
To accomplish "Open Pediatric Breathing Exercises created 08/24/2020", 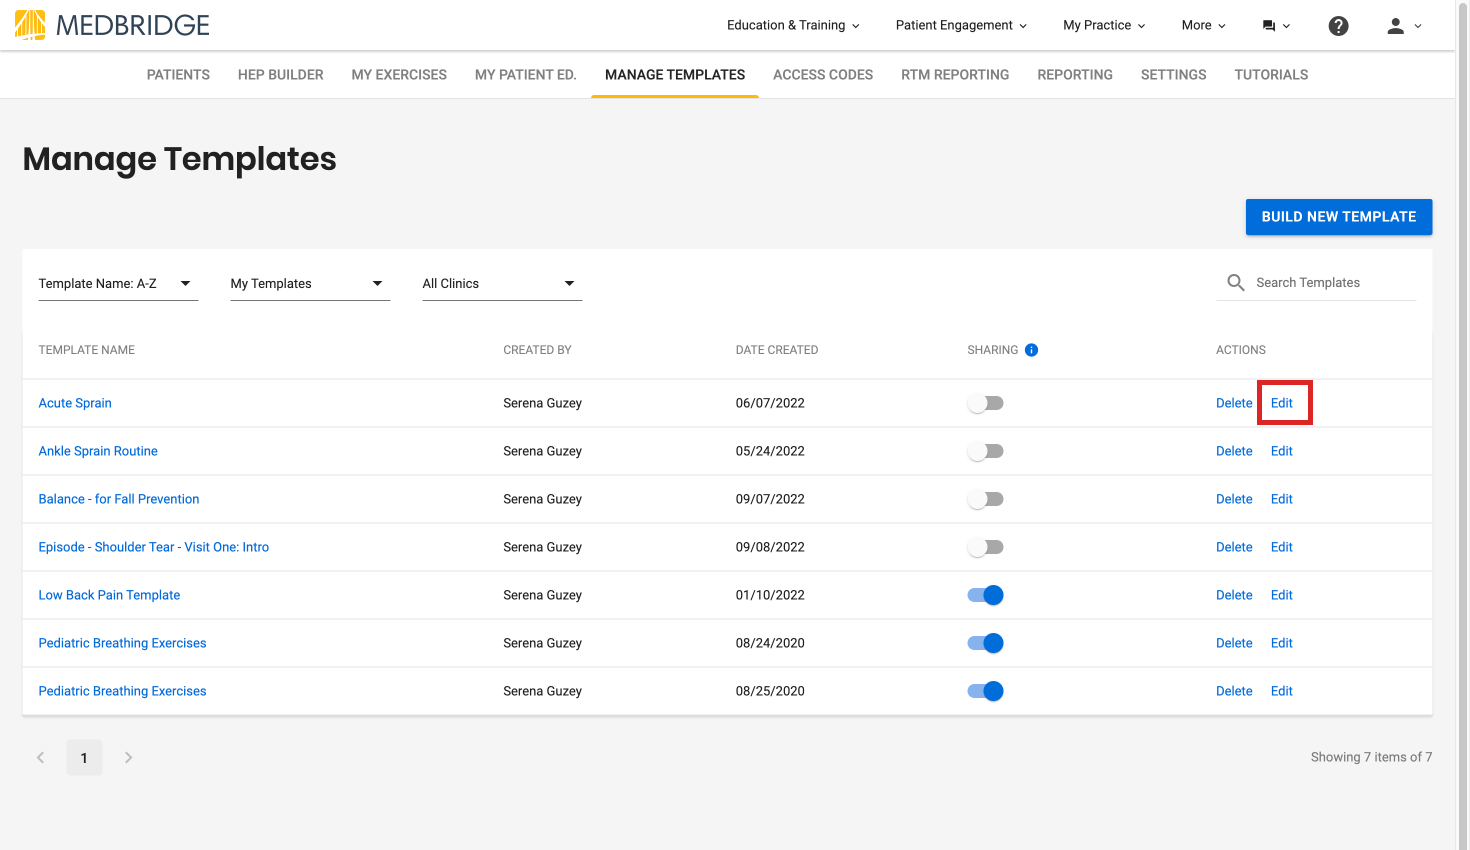I will coord(122,643).
